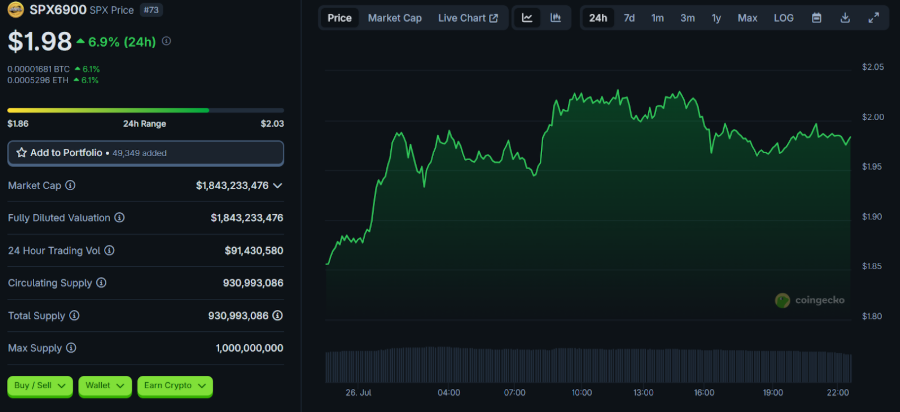This screenshot has height=412, width=900.
Task: Open the Wallet dropdown
Action: click(x=104, y=385)
